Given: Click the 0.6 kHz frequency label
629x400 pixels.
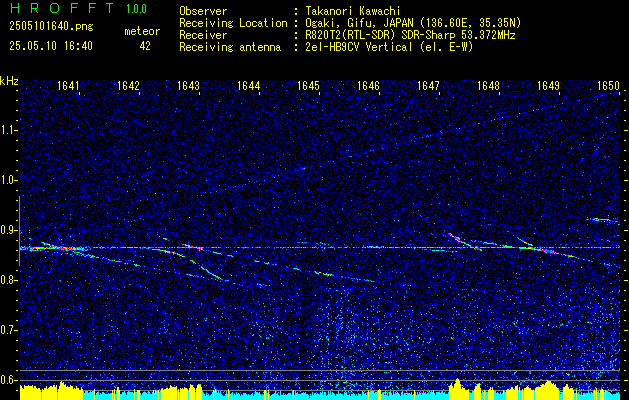Looking at the screenshot, I should point(7,380).
